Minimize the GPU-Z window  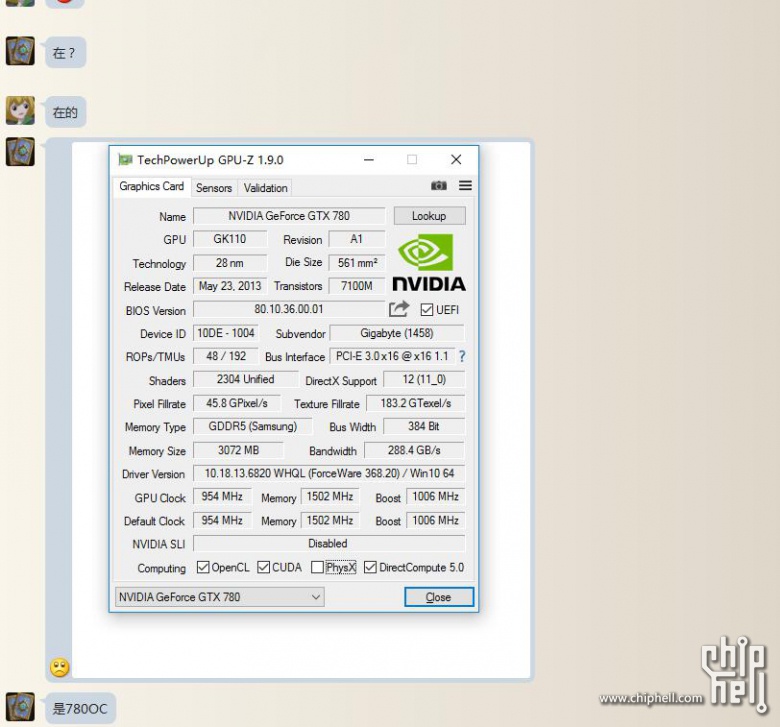[x=369, y=160]
